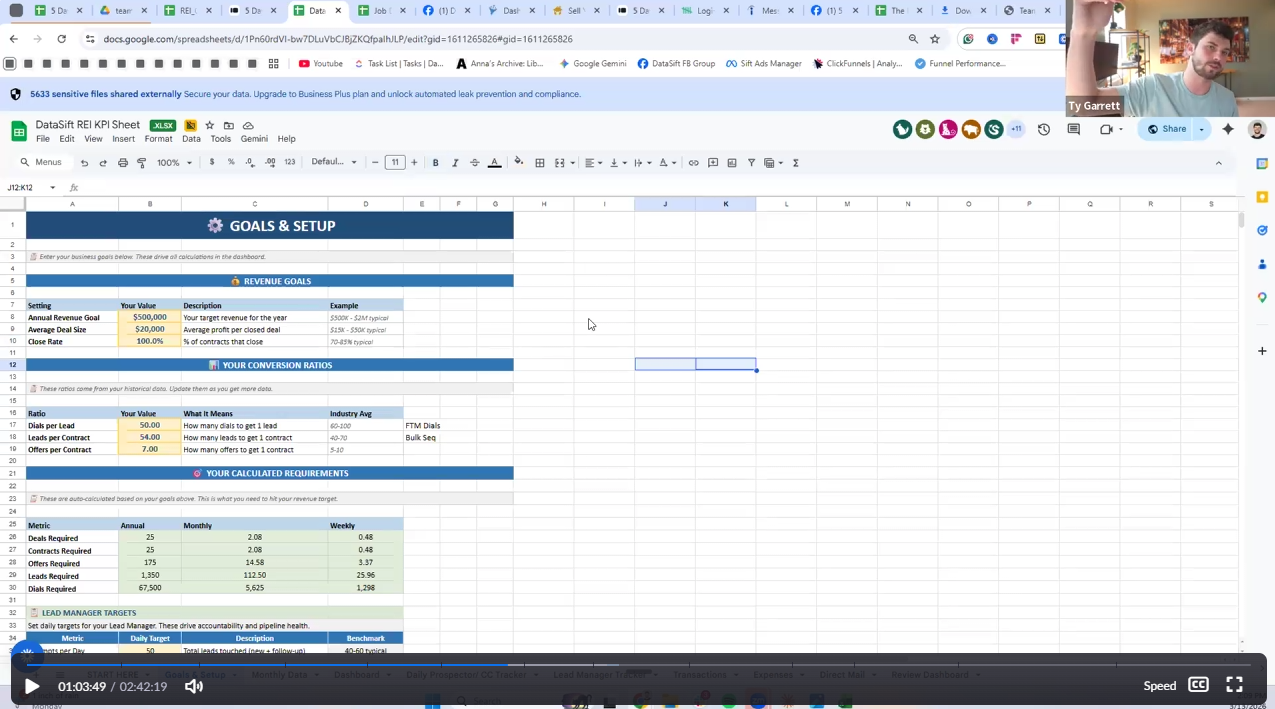
Task: Select the paint format tool
Action: coord(142,163)
